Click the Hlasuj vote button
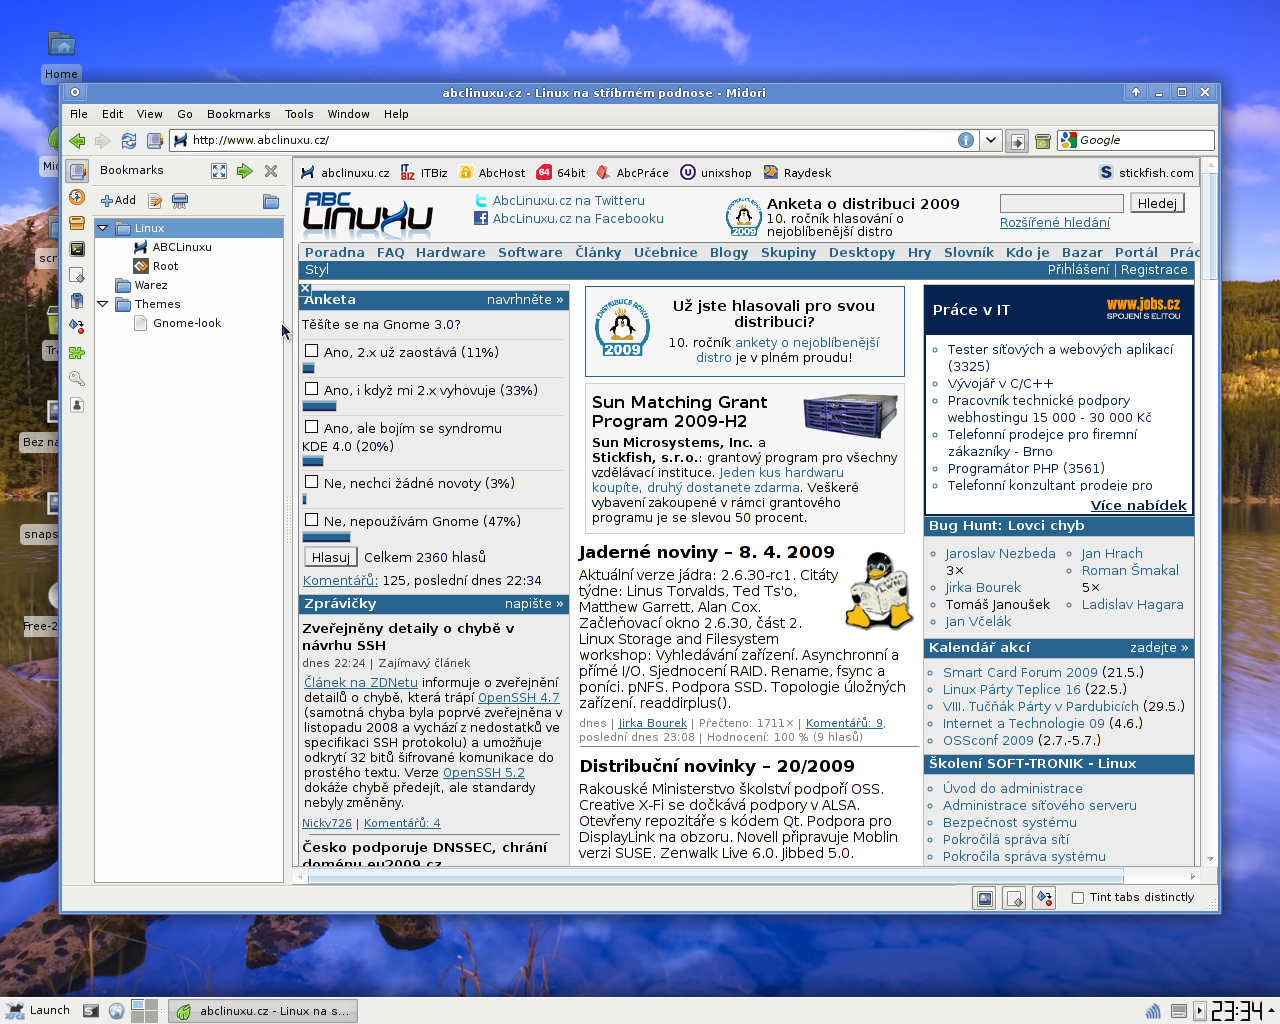Image resolution: width=1280 pixels, height=1024 pixels. [x=330, y=557]
